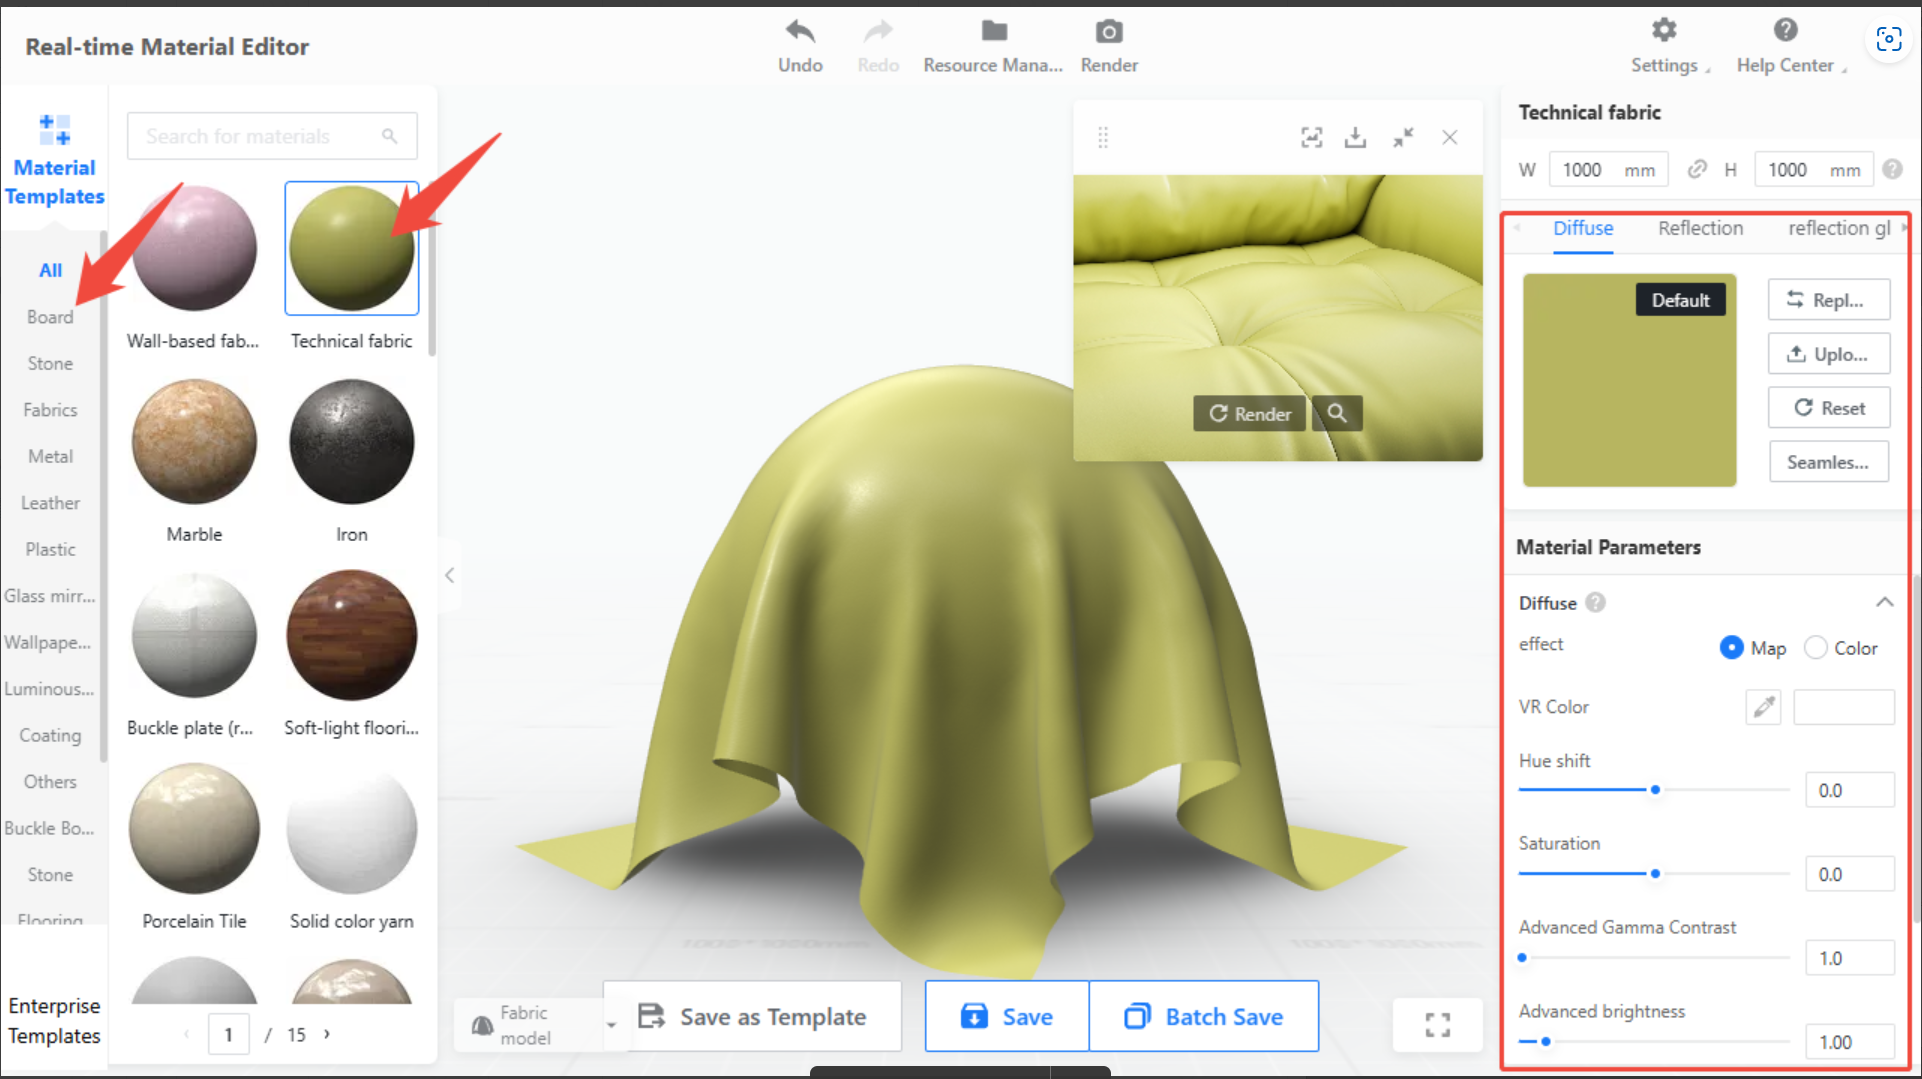1922x1079 pixels.
Task: Click the drag handle dots on preview panel
Action: 1103,137
